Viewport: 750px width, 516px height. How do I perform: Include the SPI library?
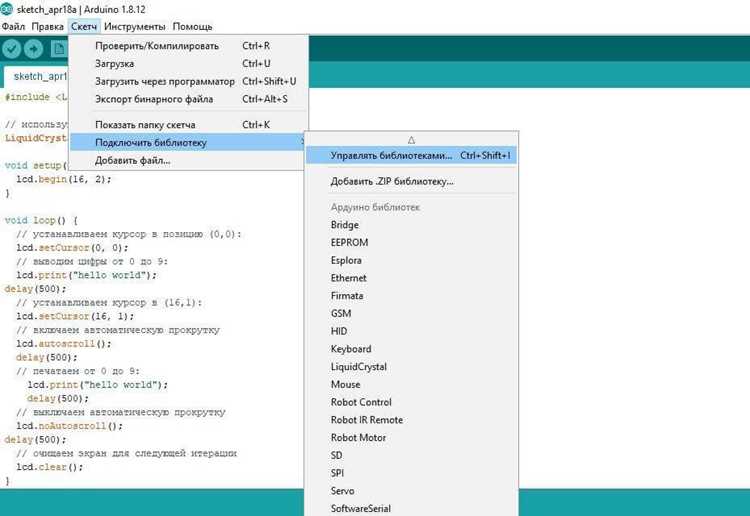tap(411, 473)
